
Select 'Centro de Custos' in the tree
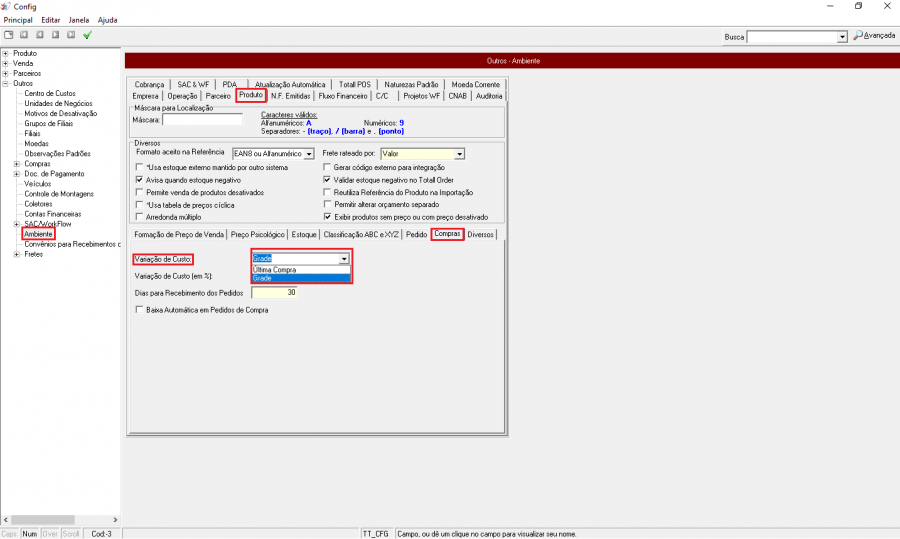52,93
